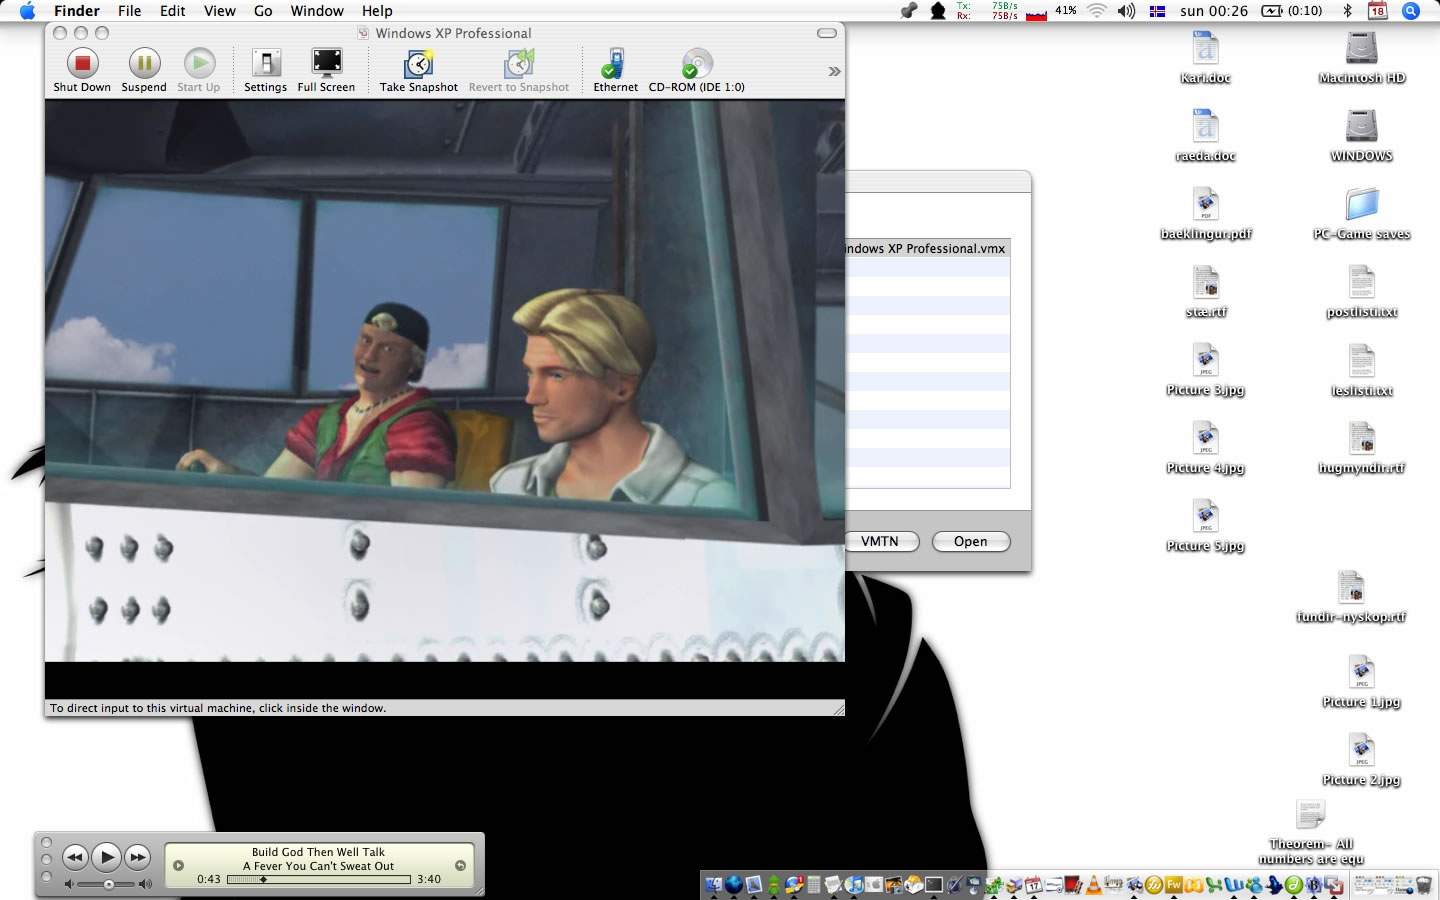The height and width of the screenshot is (900, 1440).
Task: Select Karl.doc on the desktop
Action: (x=1206, y=58)
